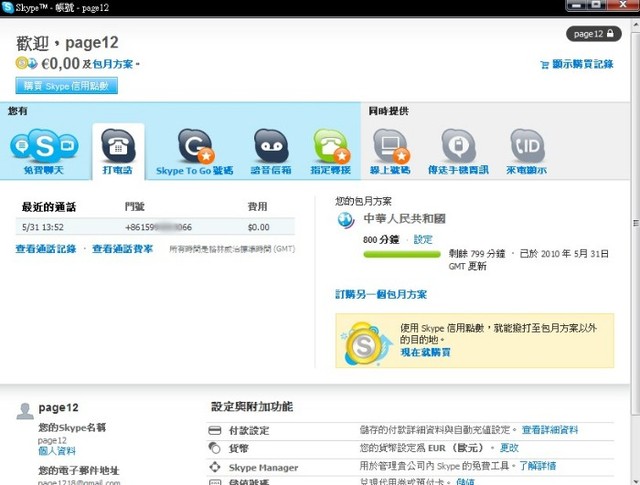Open the caller ID (來電顯示) icon
This screenshot has height=485, width=640.
click(527, 146)
